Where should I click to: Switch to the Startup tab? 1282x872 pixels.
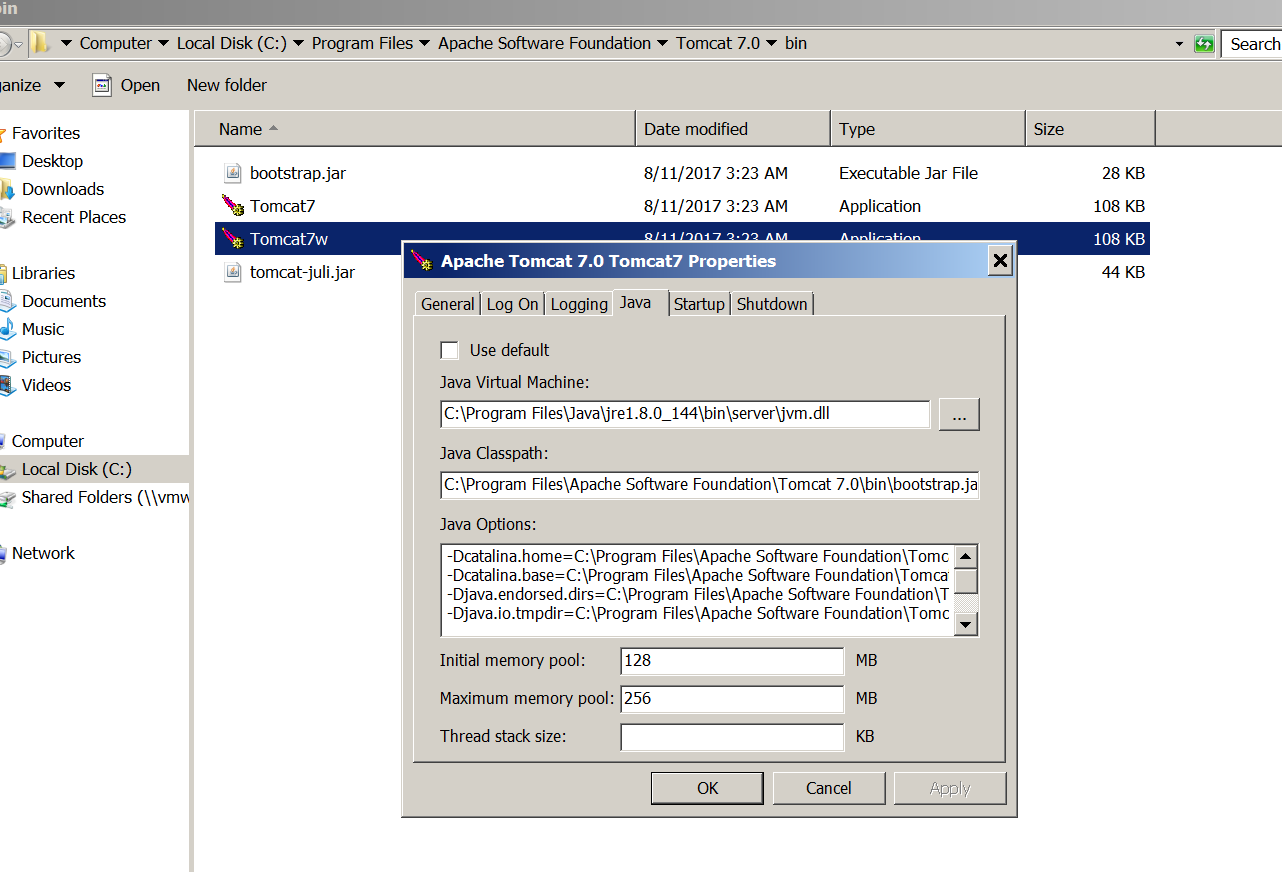pos(699,304)
